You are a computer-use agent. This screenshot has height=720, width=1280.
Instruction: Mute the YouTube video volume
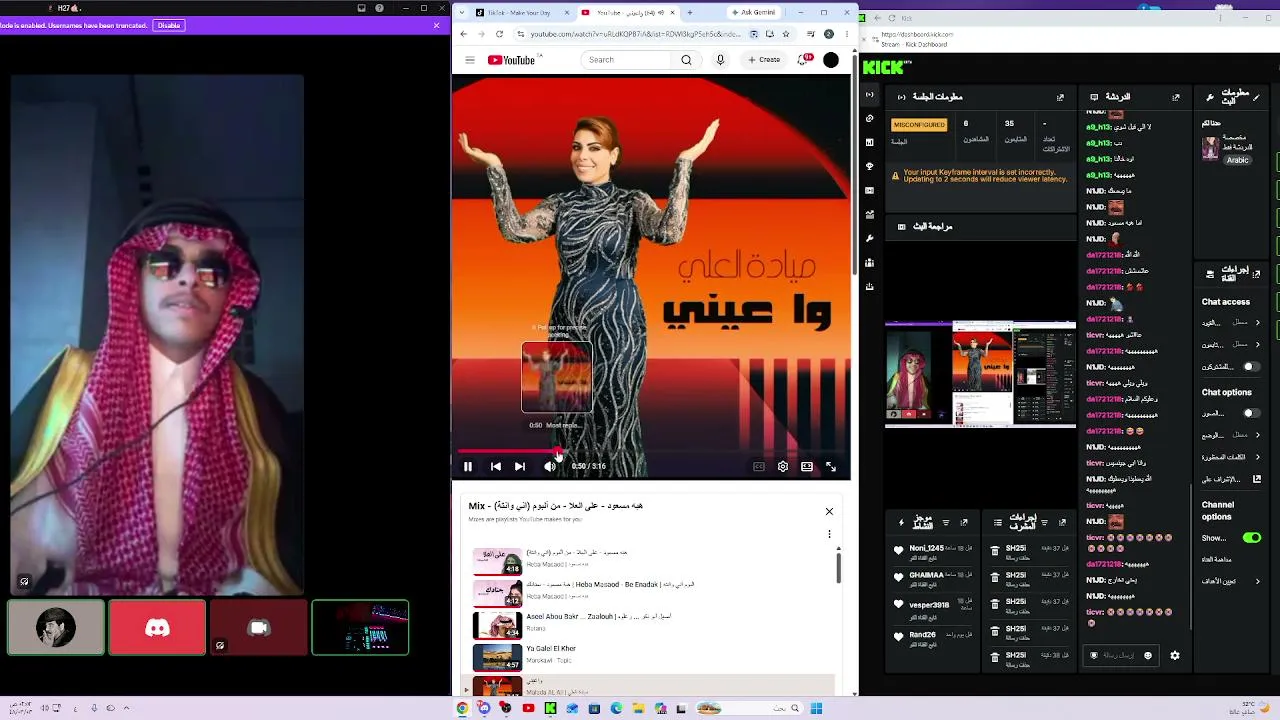549,466
